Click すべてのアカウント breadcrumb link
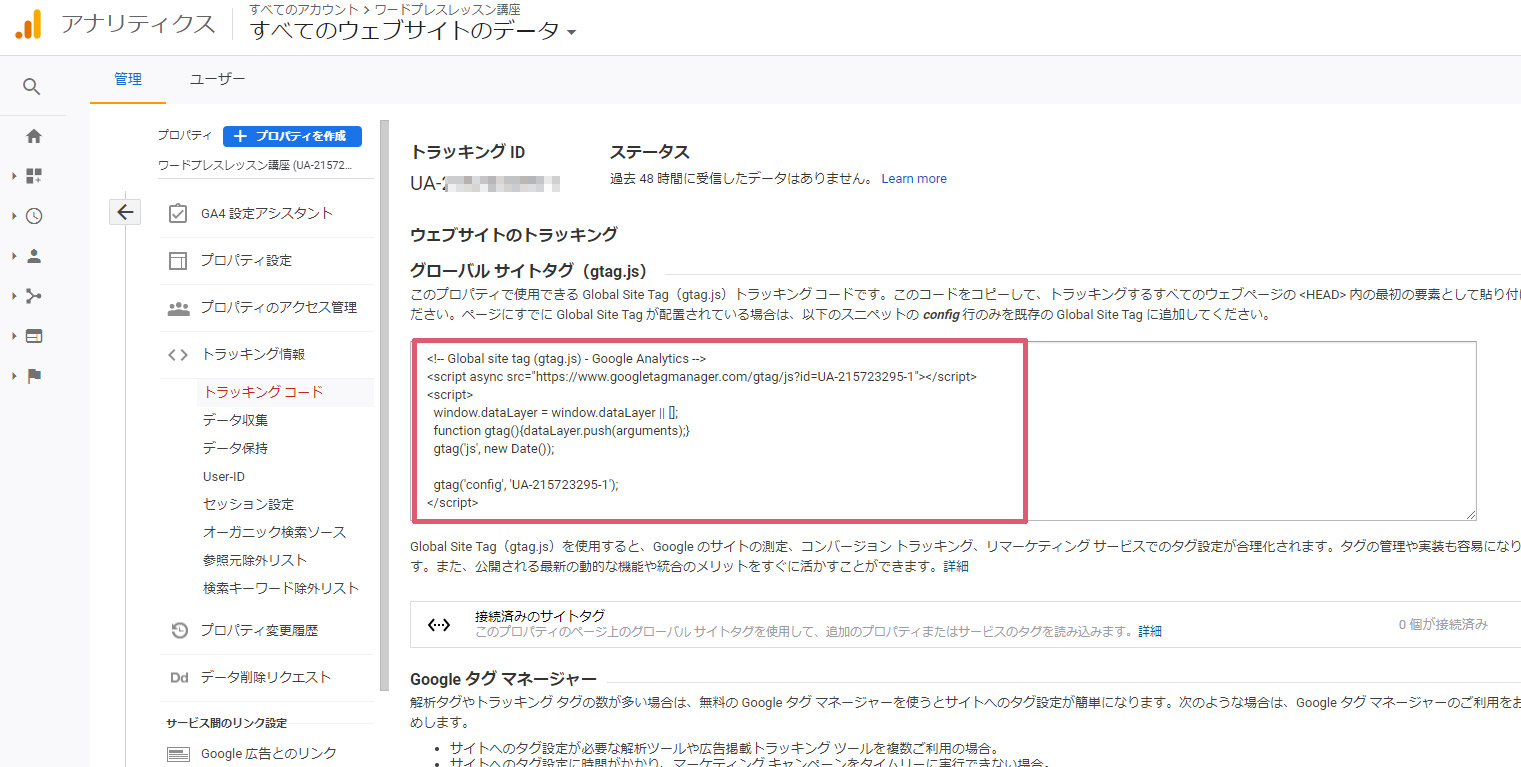 (x=303, y=9)
